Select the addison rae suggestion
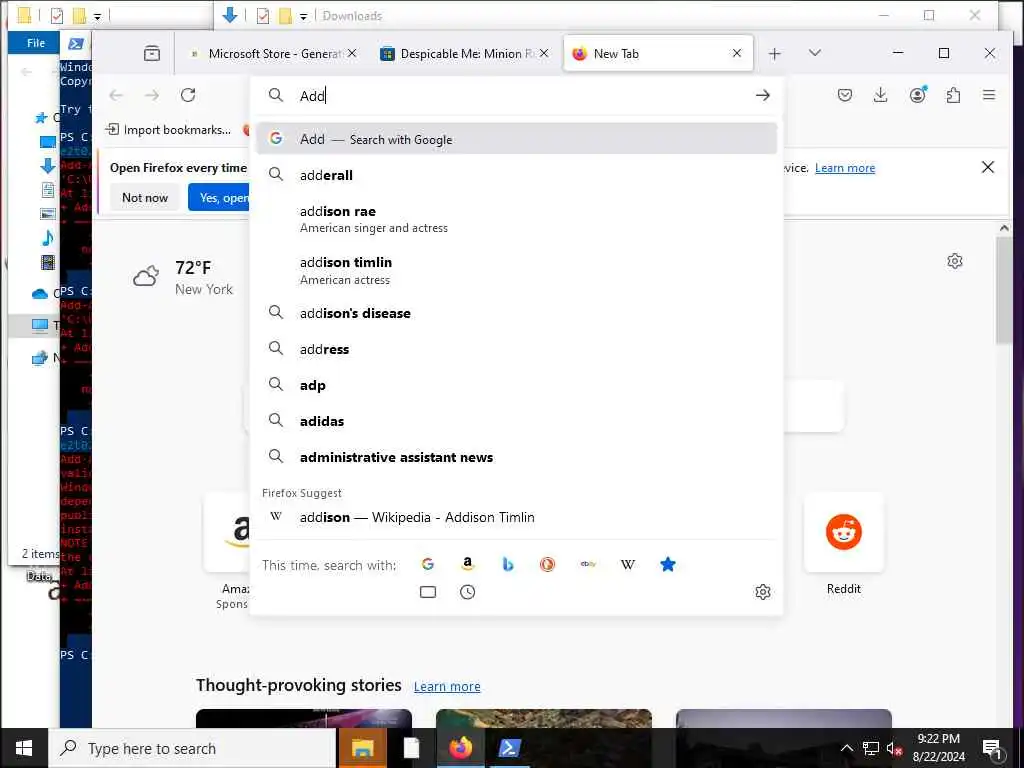Viewport: 1024px width, 768px height. [x=517, y=219]
